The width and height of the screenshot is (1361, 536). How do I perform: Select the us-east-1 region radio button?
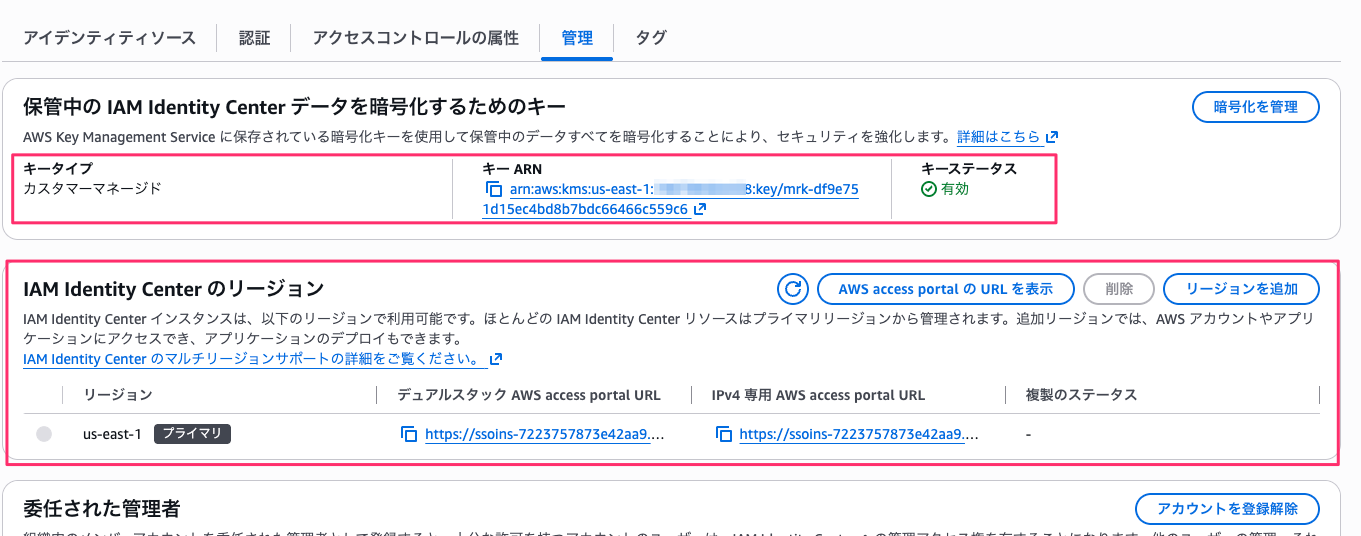pyautogui.click(x=44, y=434)
